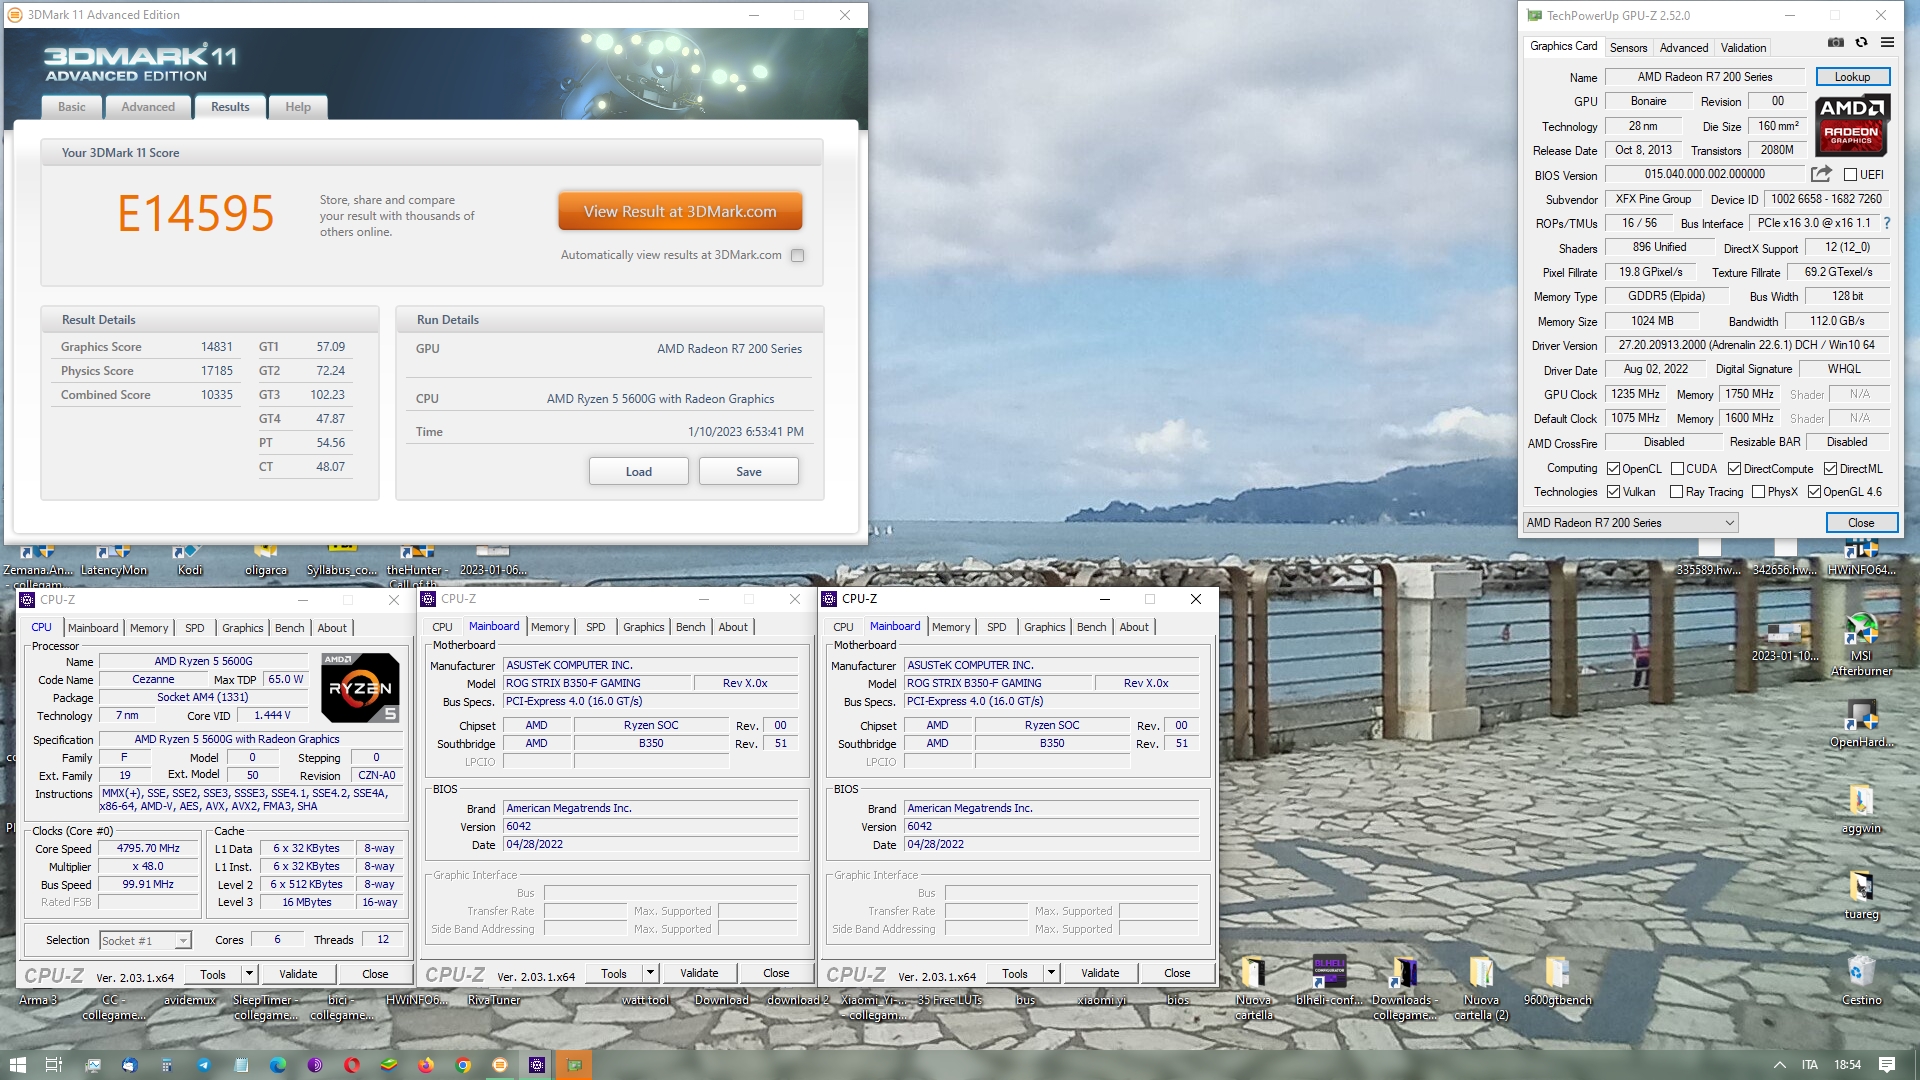
Task: Open the Bench tab in left CPU-Z window
Action: coord(289,628)
